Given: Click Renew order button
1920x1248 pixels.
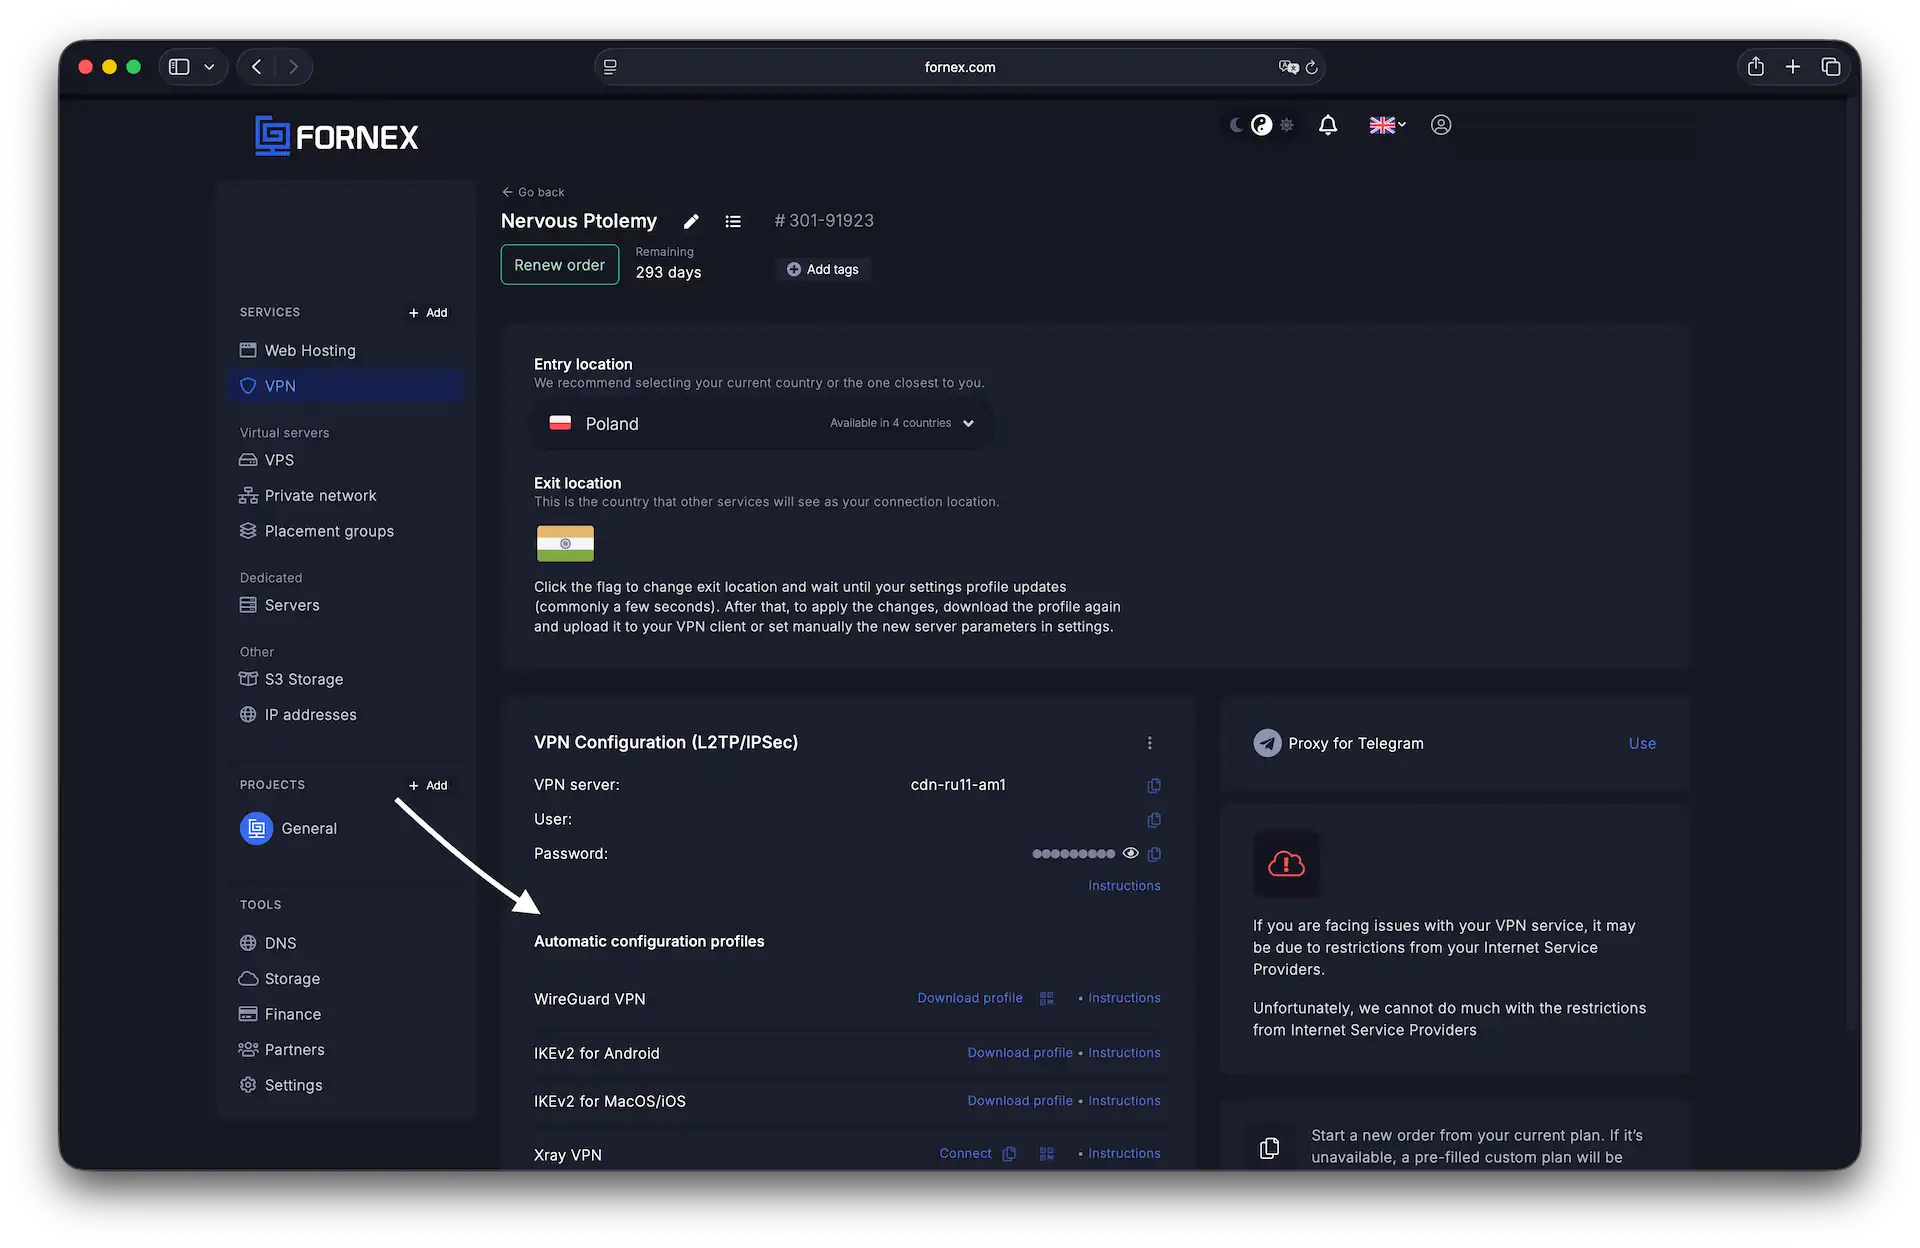Looking at the screenshot, I should tap(560, 265).
